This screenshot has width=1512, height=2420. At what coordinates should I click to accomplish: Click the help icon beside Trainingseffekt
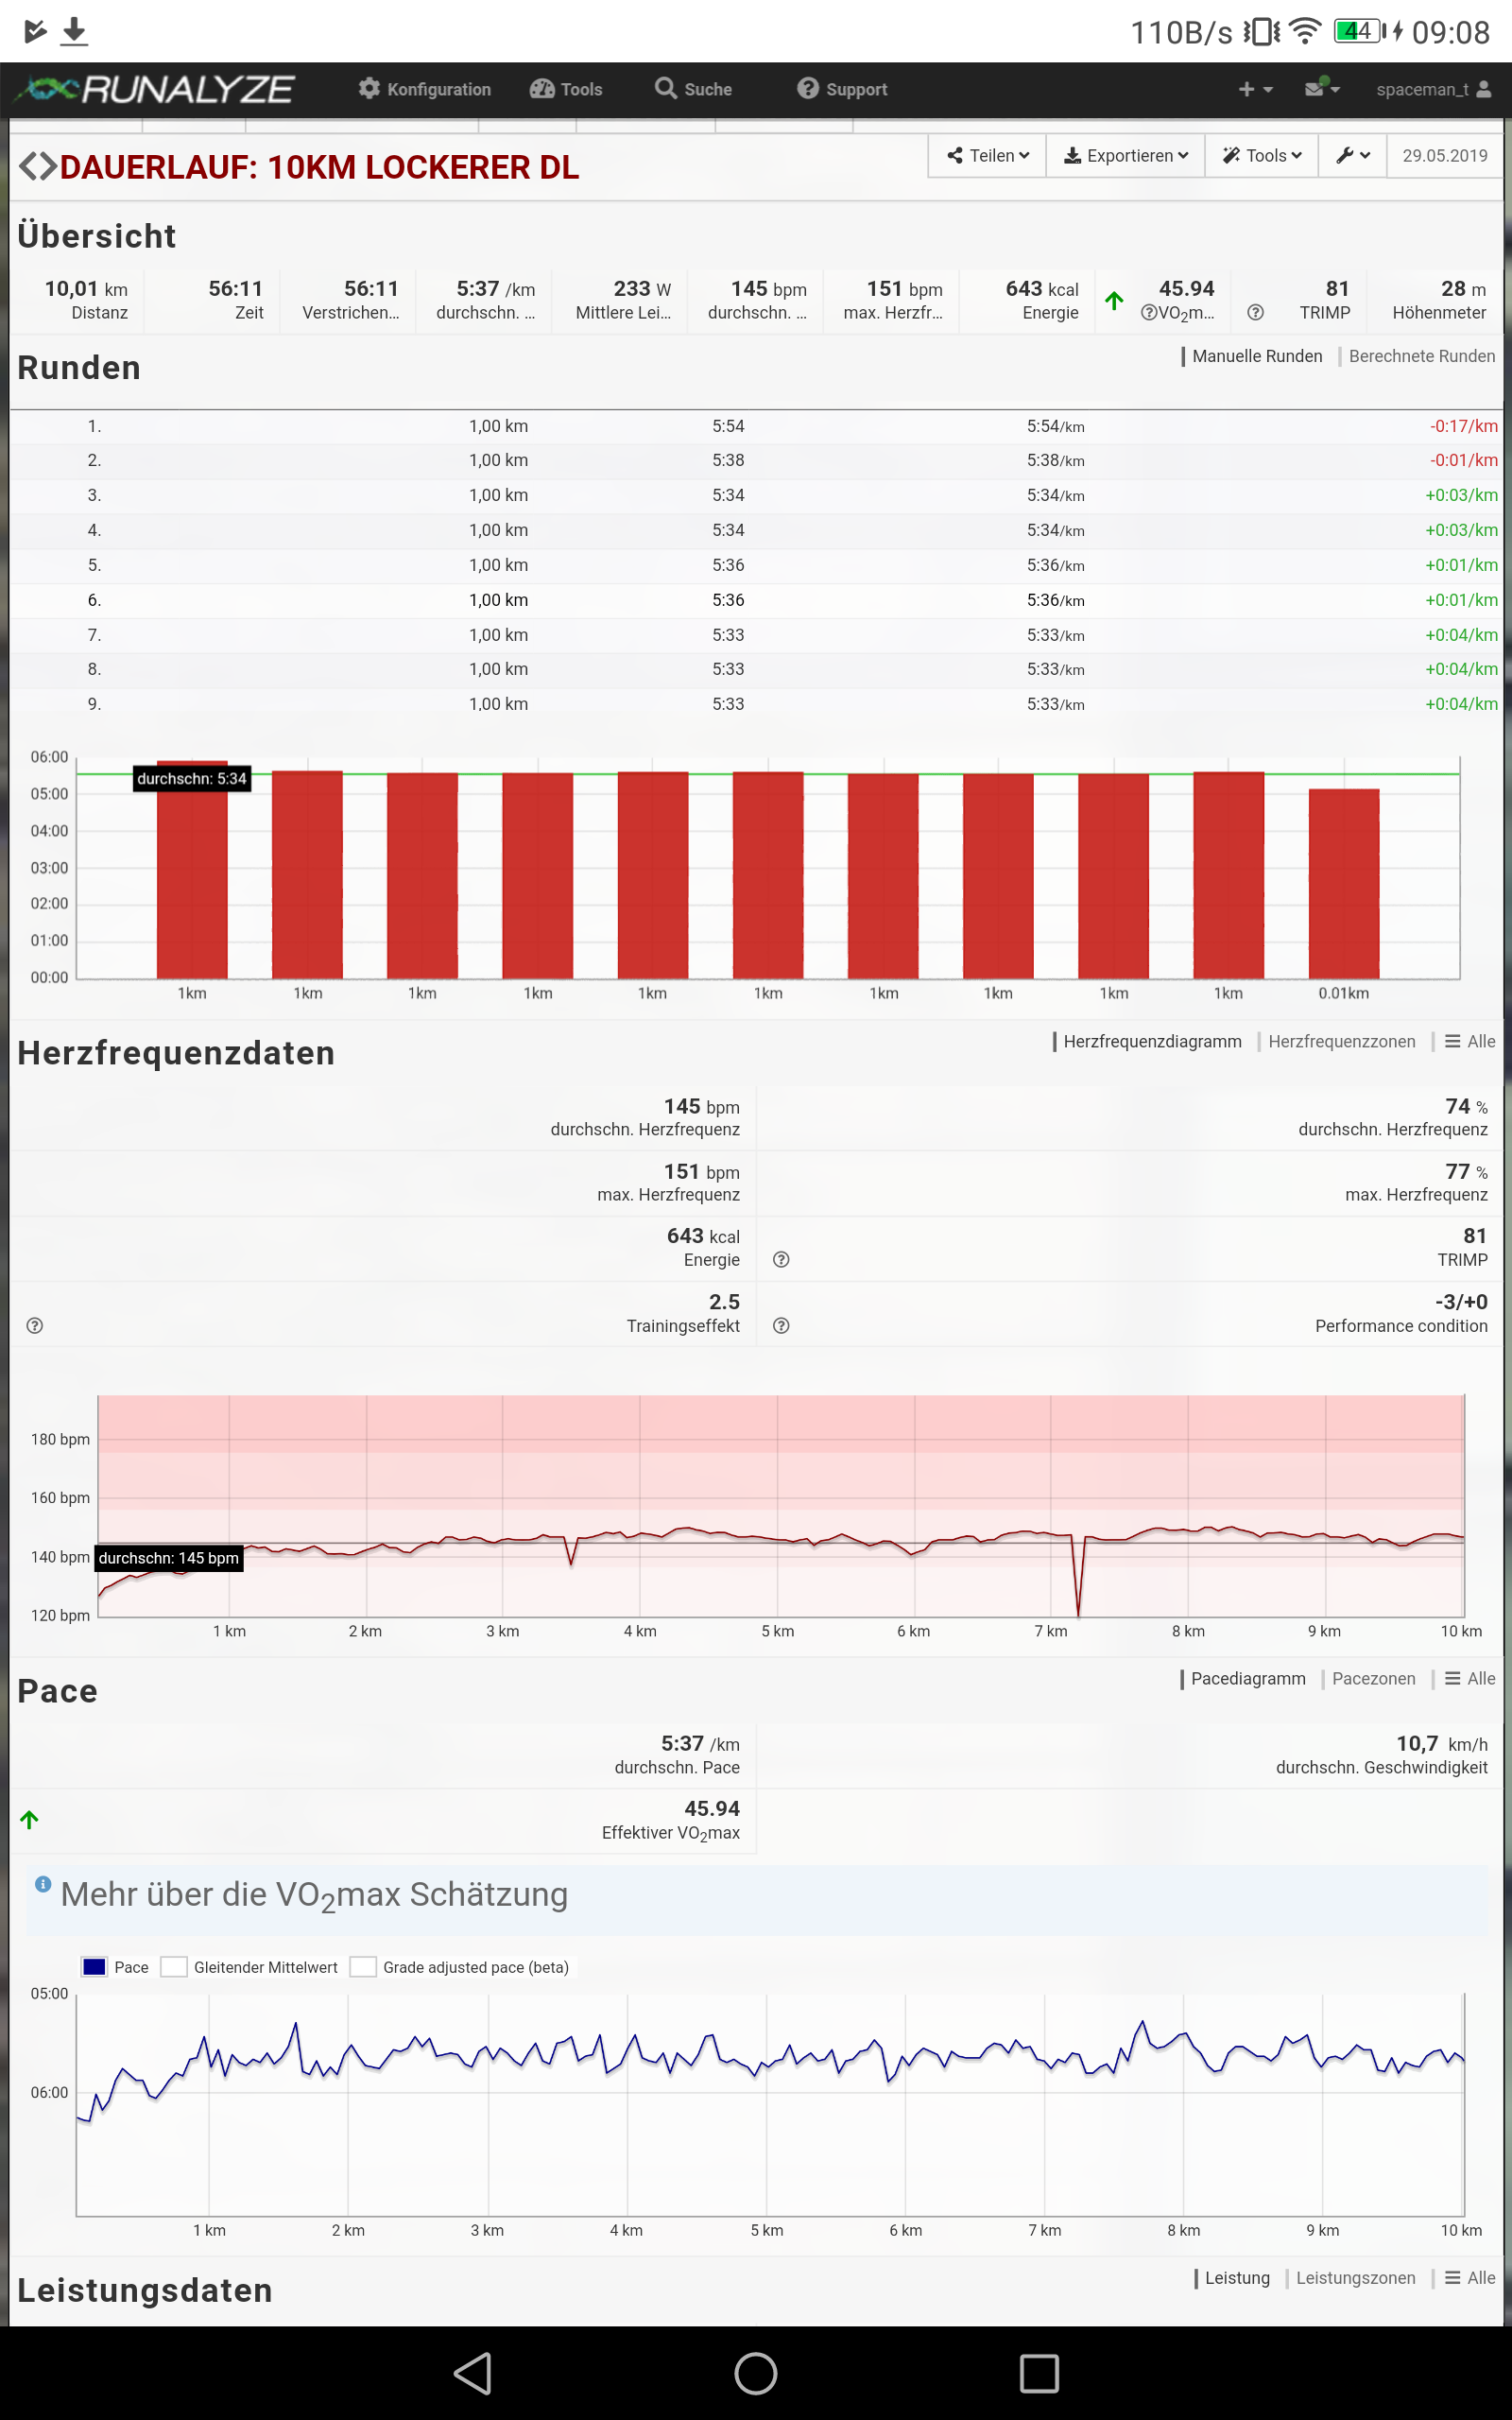tap(35, 1326)
